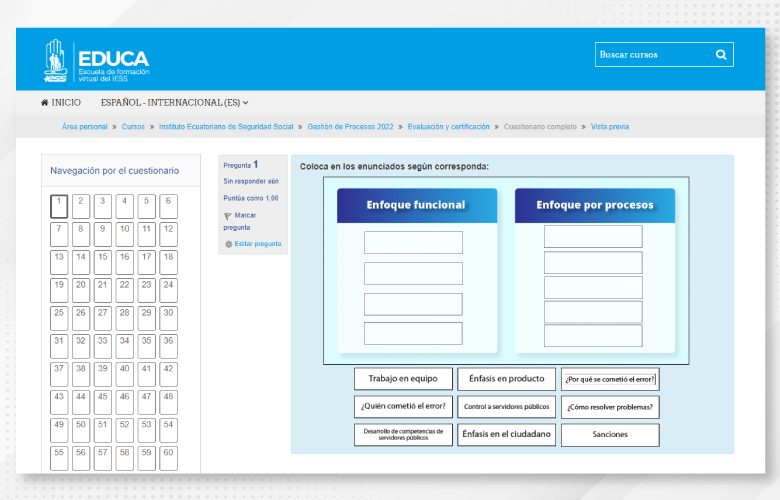Open Área personal breadcrumb link
The image size is (780, 500).
coord(85,127)
